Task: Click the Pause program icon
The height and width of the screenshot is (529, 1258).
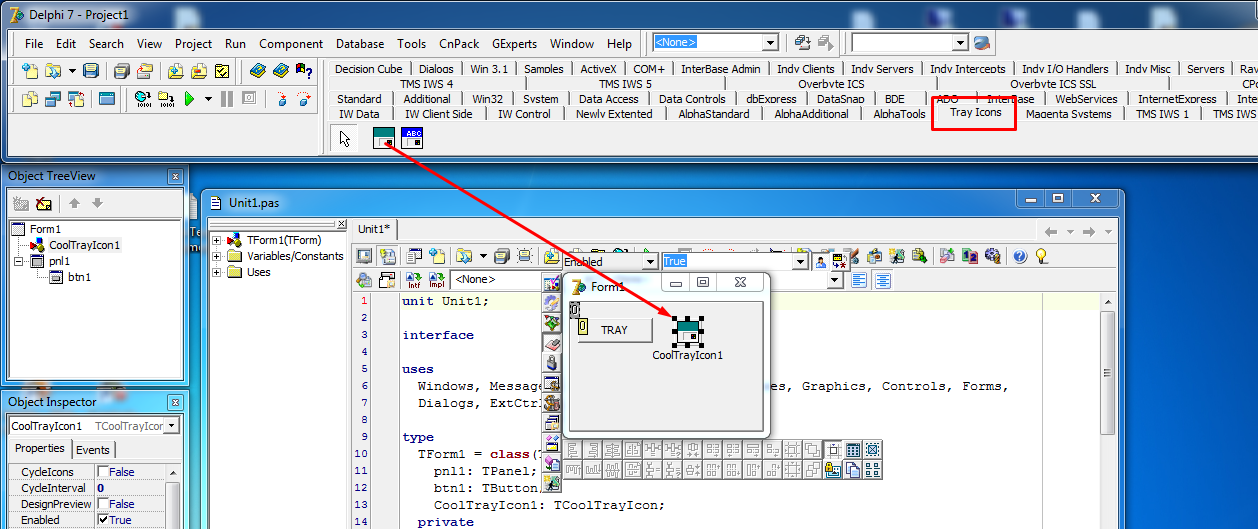Action: pos(227,99)
